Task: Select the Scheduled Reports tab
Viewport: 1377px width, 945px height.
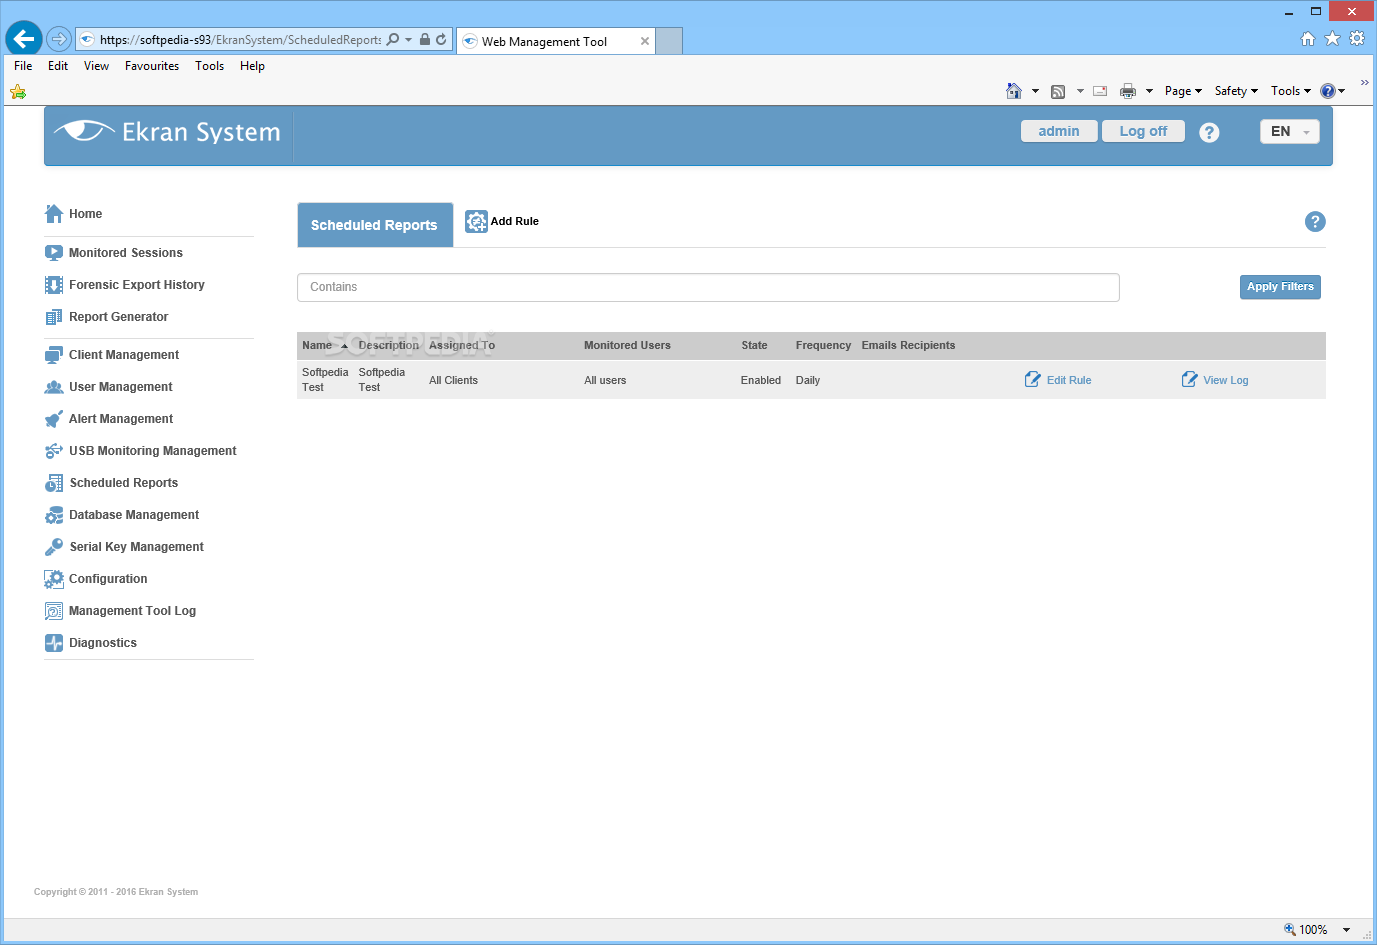Action: pyautogui.click(x=375, y=225)
